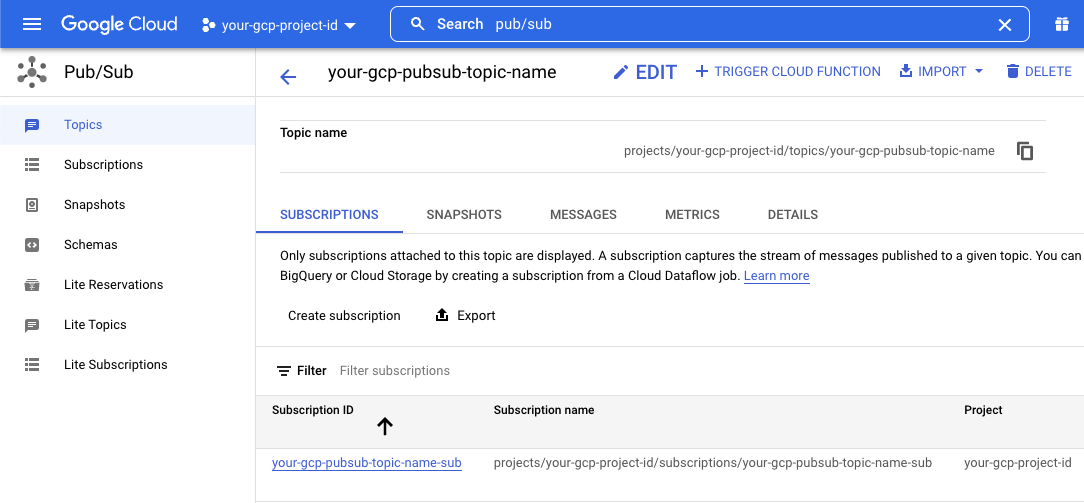Image resolution: width=1084 pixels, height=503 pixels.
Task: Click the Project column header
Action: coord(983,410)
